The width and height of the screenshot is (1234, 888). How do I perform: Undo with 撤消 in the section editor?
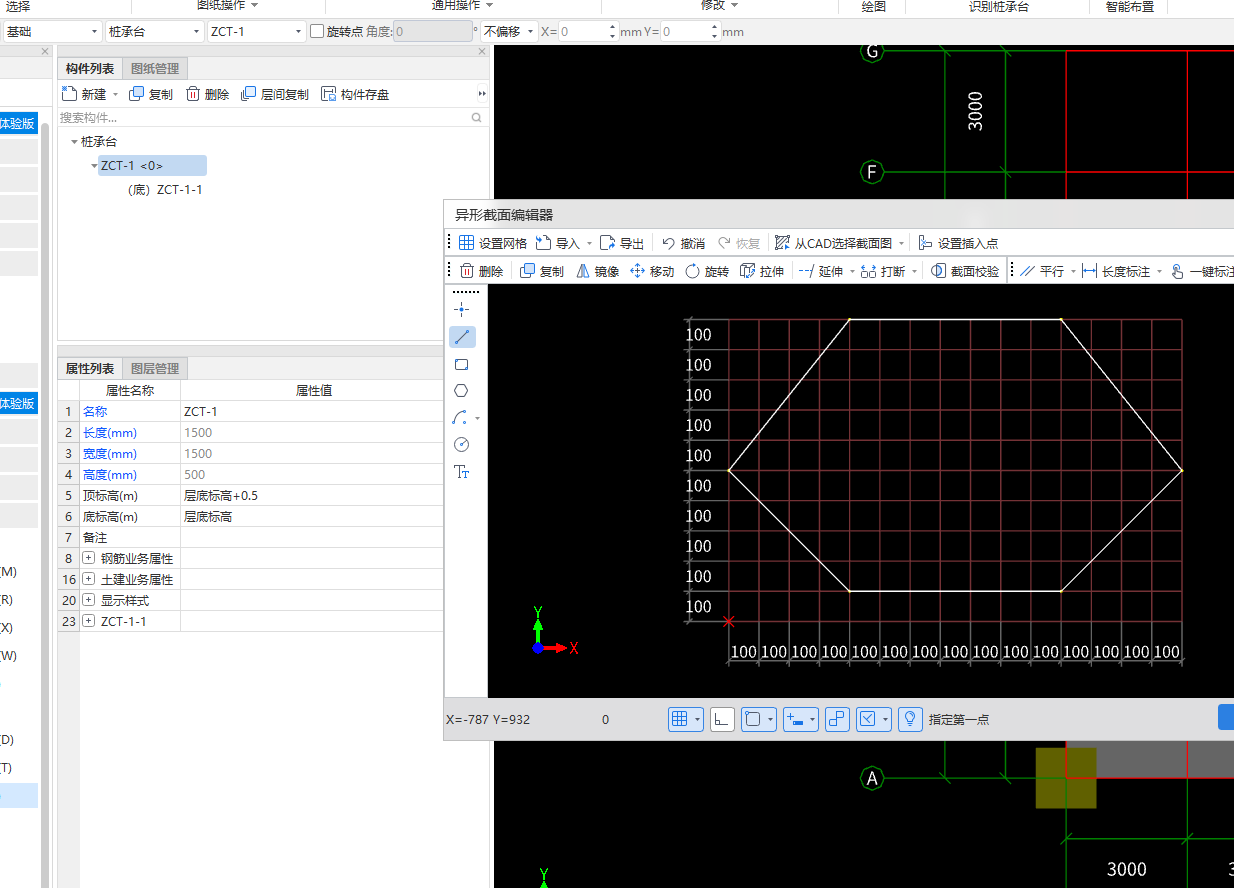(x=684, y=243)
